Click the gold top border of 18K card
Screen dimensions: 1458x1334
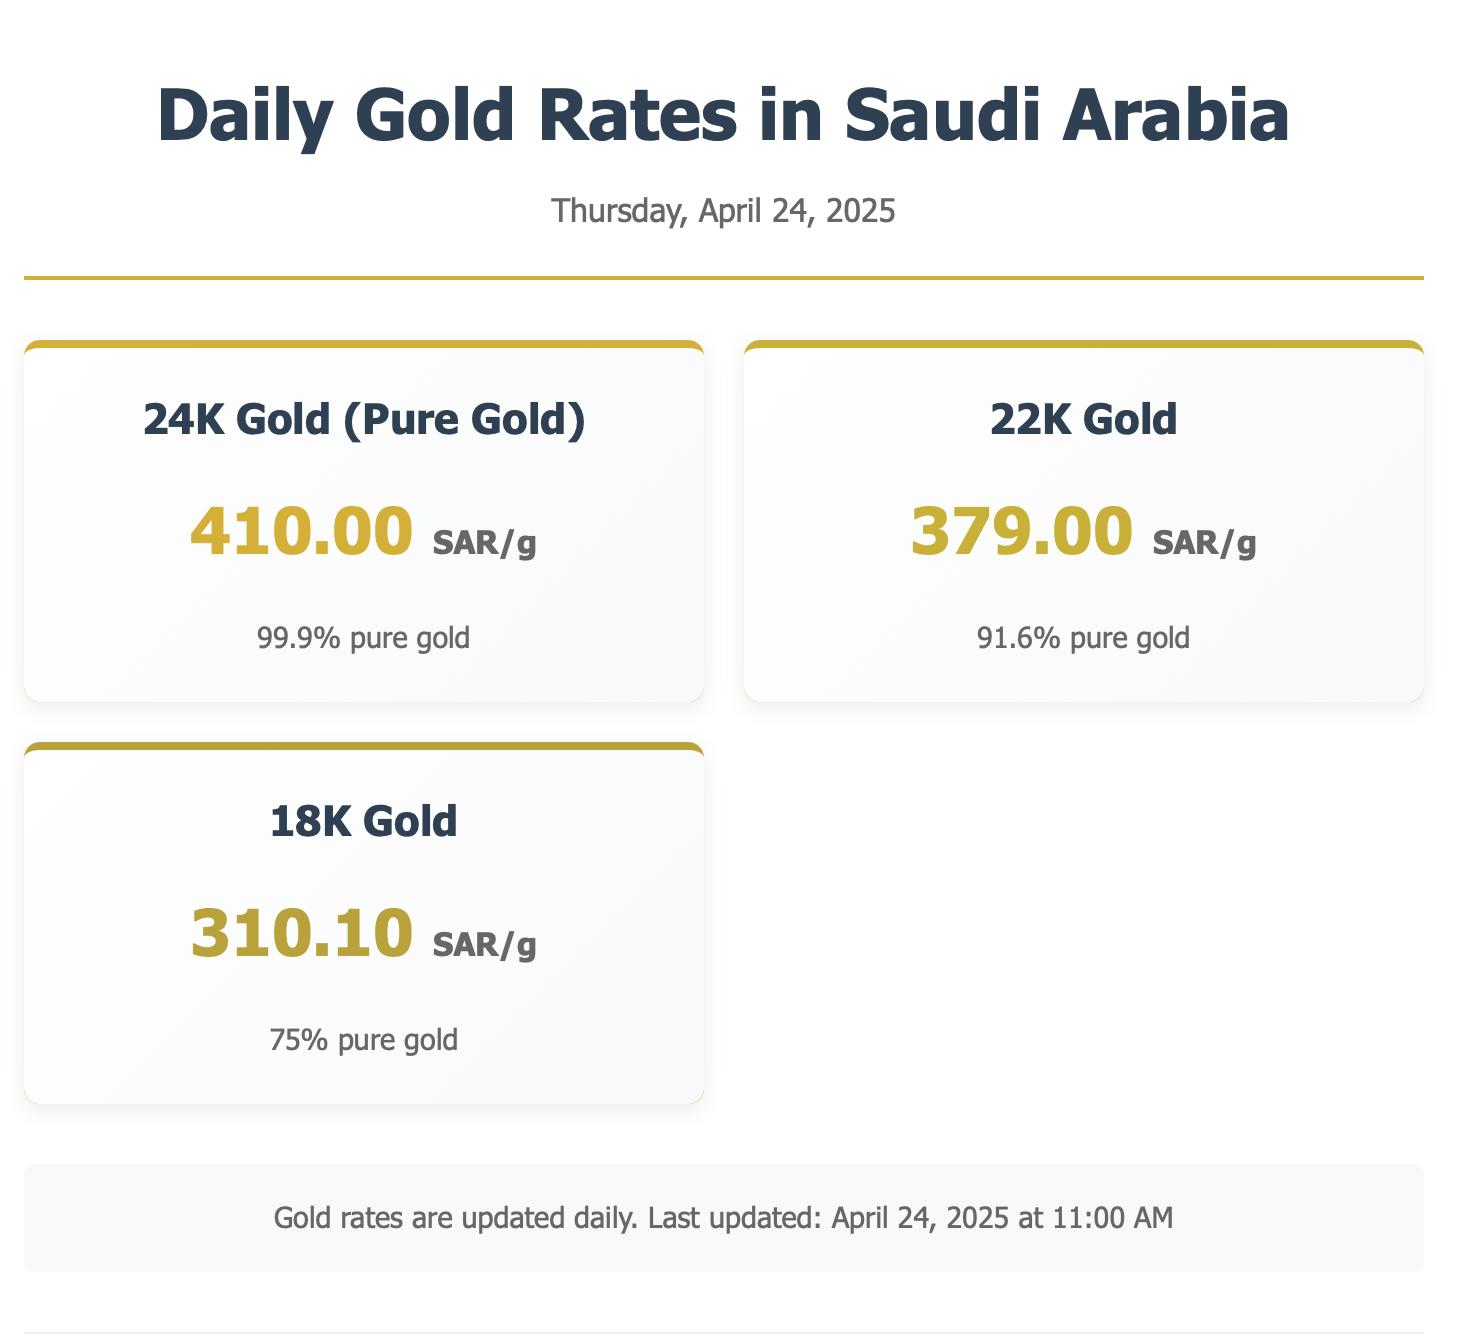(364, 746)
